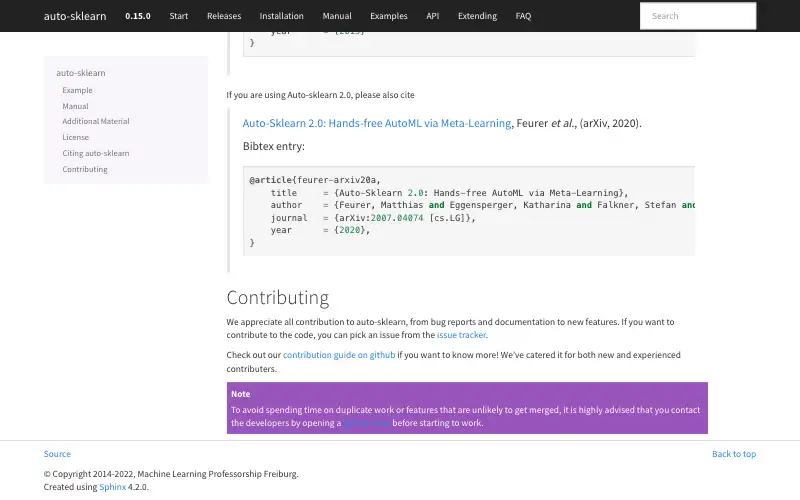Click Back to top link
This screenshot has width=800, height=500.
(734, 454)
